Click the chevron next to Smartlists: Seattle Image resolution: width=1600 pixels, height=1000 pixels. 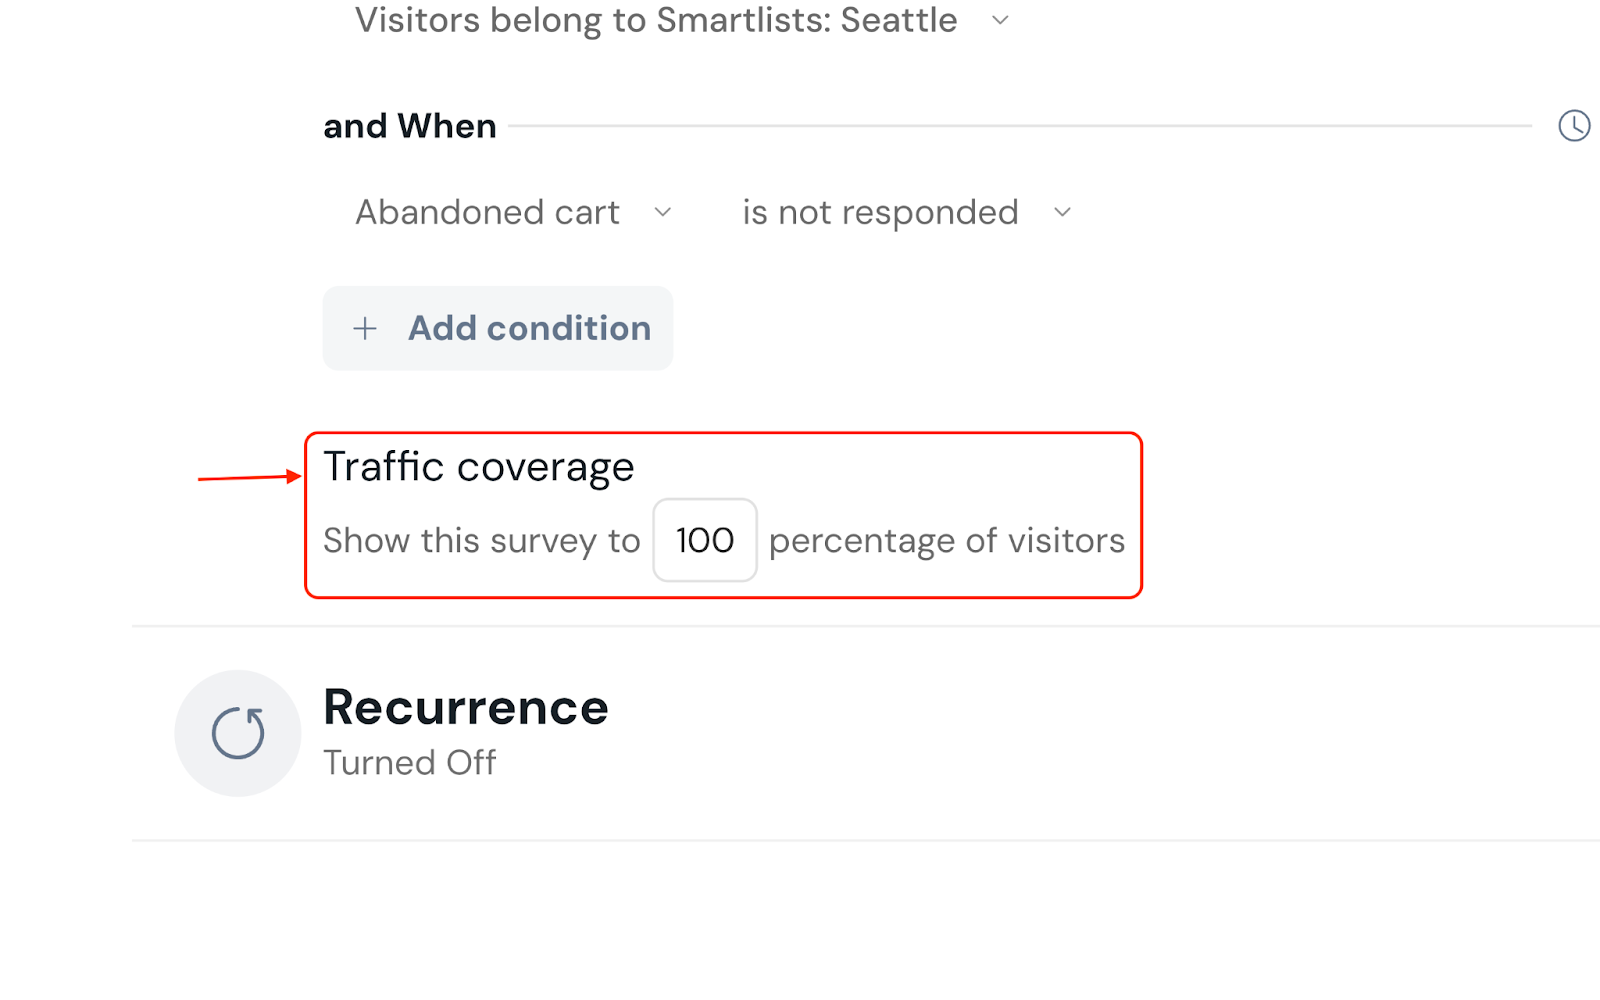pyautogui.click(x=1000, y=20)
